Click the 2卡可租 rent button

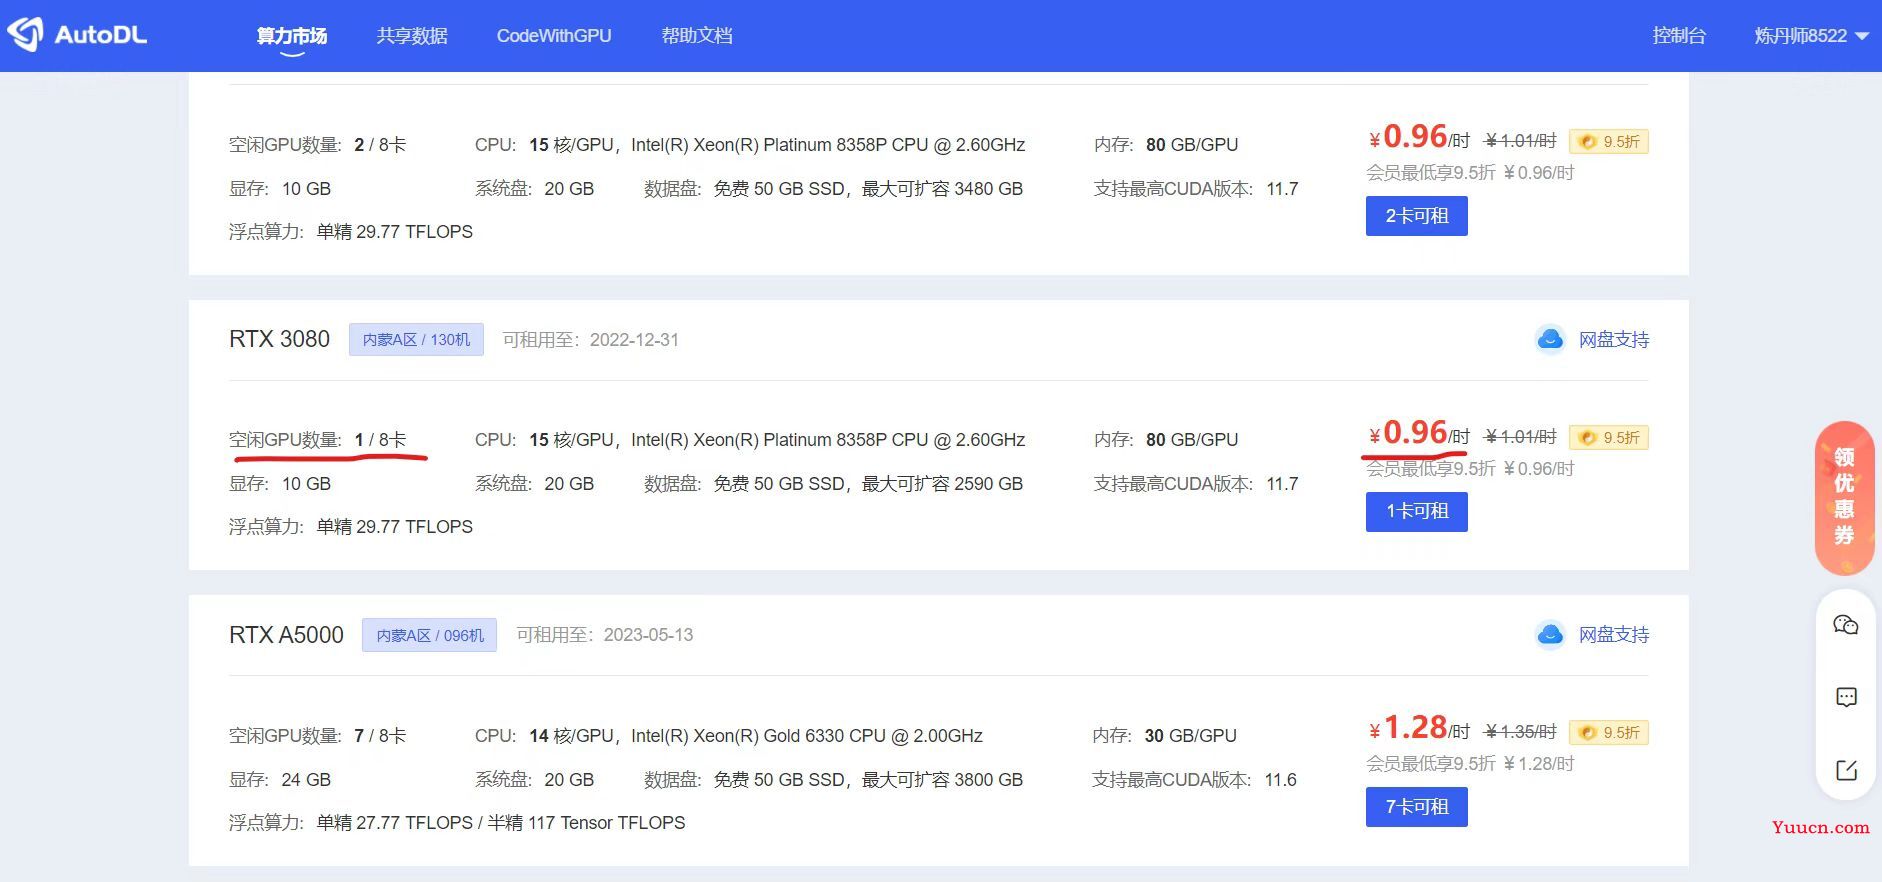(1416, 216)
